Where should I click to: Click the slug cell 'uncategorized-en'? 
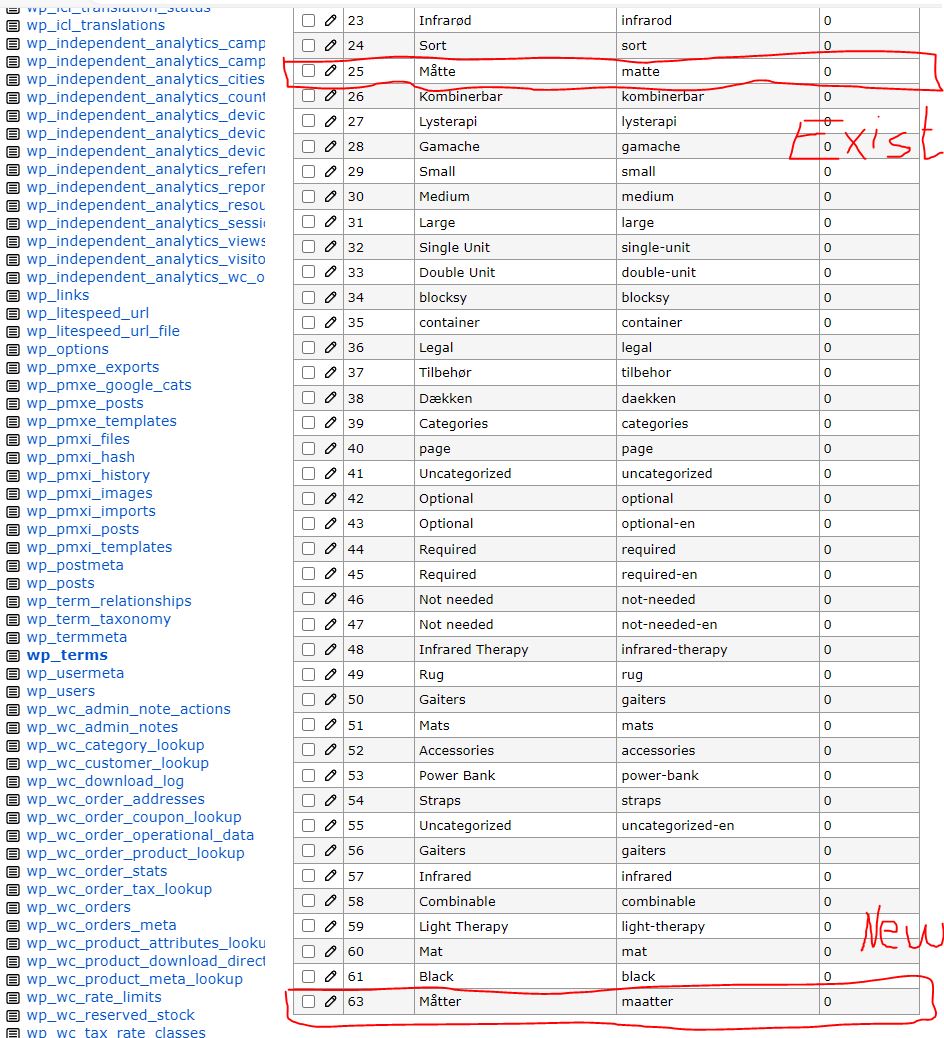pyautogui.click(x=718, y=826)
